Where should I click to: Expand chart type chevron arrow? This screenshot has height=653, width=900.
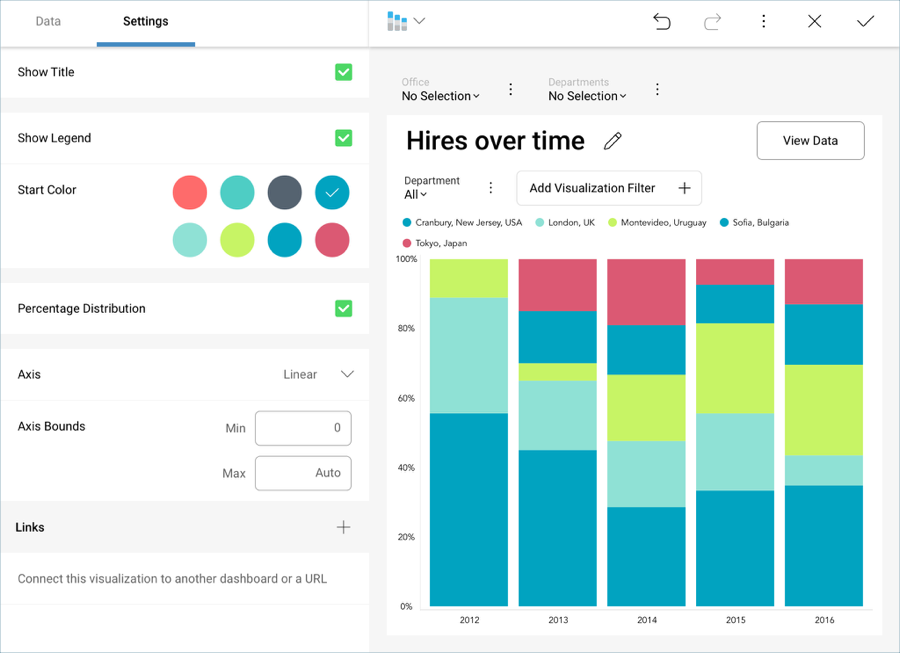click(420, 21)
